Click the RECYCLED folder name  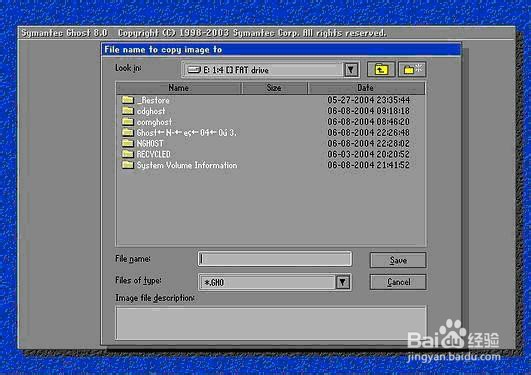[154, 154]
